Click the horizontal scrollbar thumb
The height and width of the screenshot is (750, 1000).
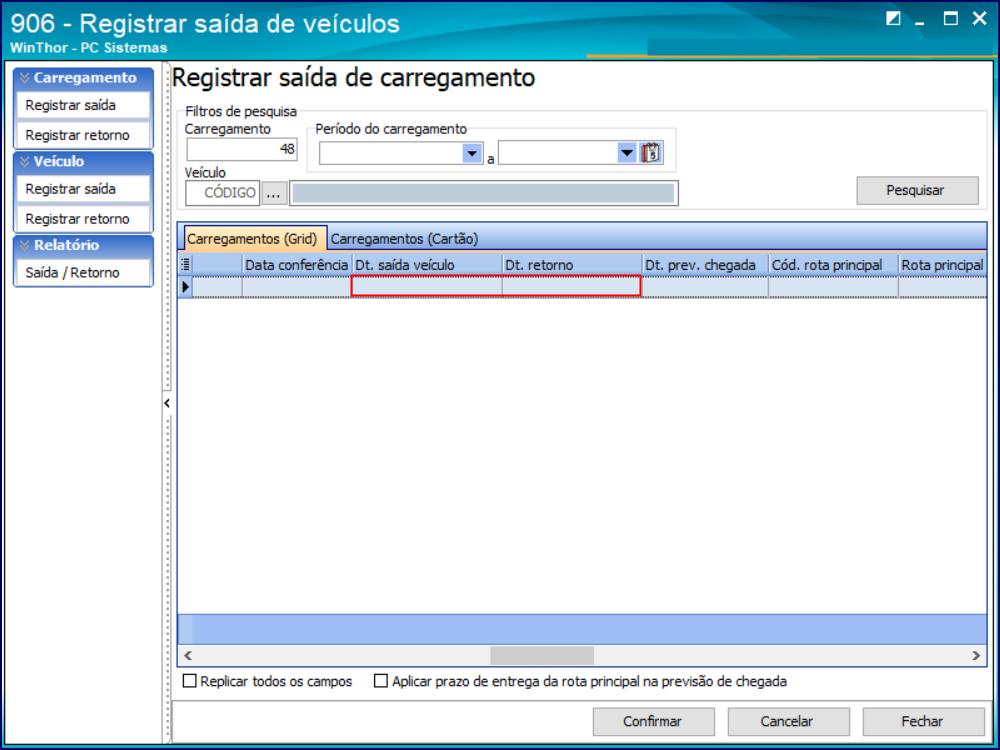click(541, 655)
